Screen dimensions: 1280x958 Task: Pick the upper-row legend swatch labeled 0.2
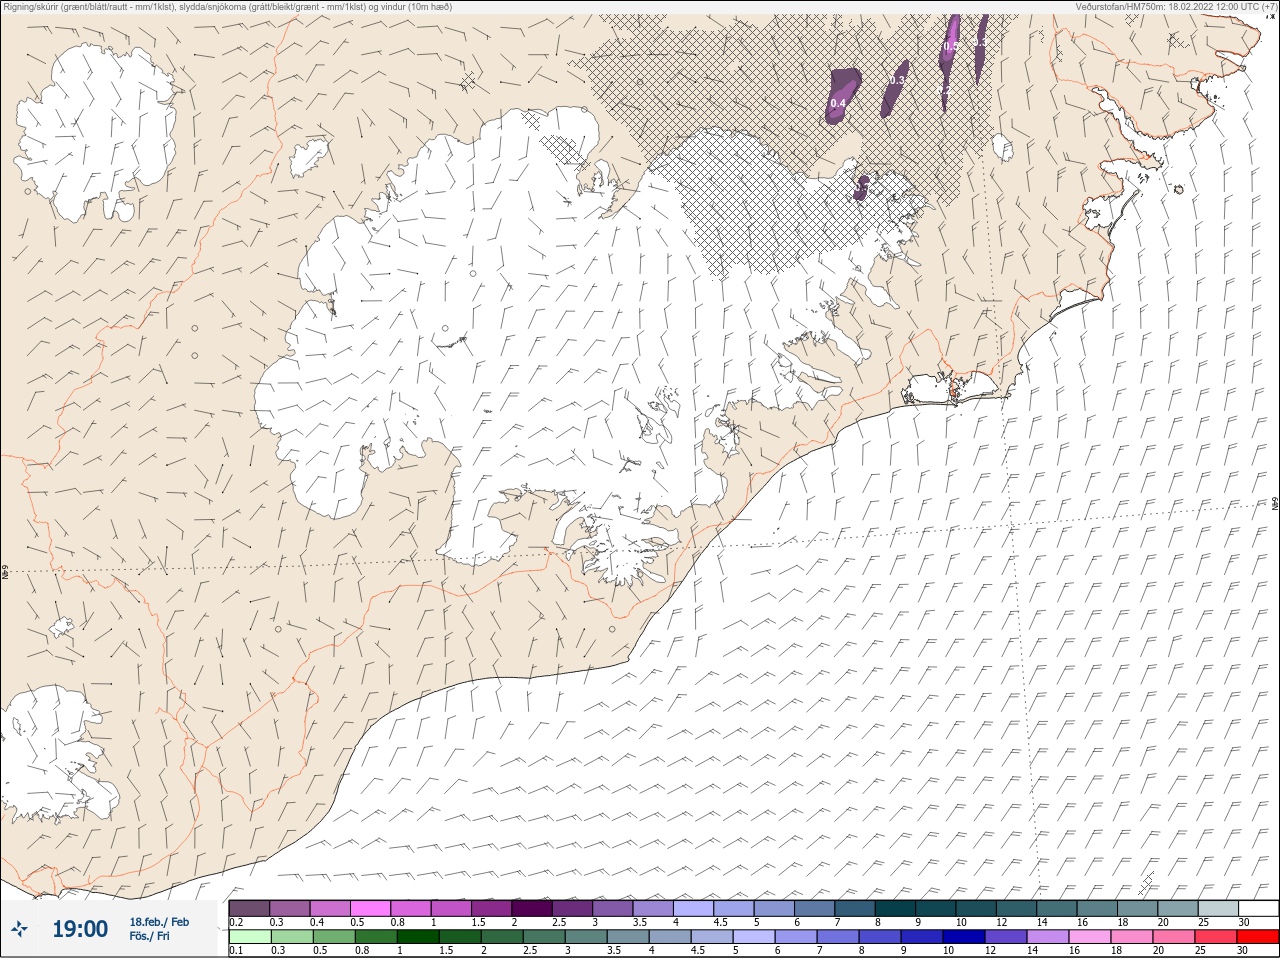tap(249, 909)
